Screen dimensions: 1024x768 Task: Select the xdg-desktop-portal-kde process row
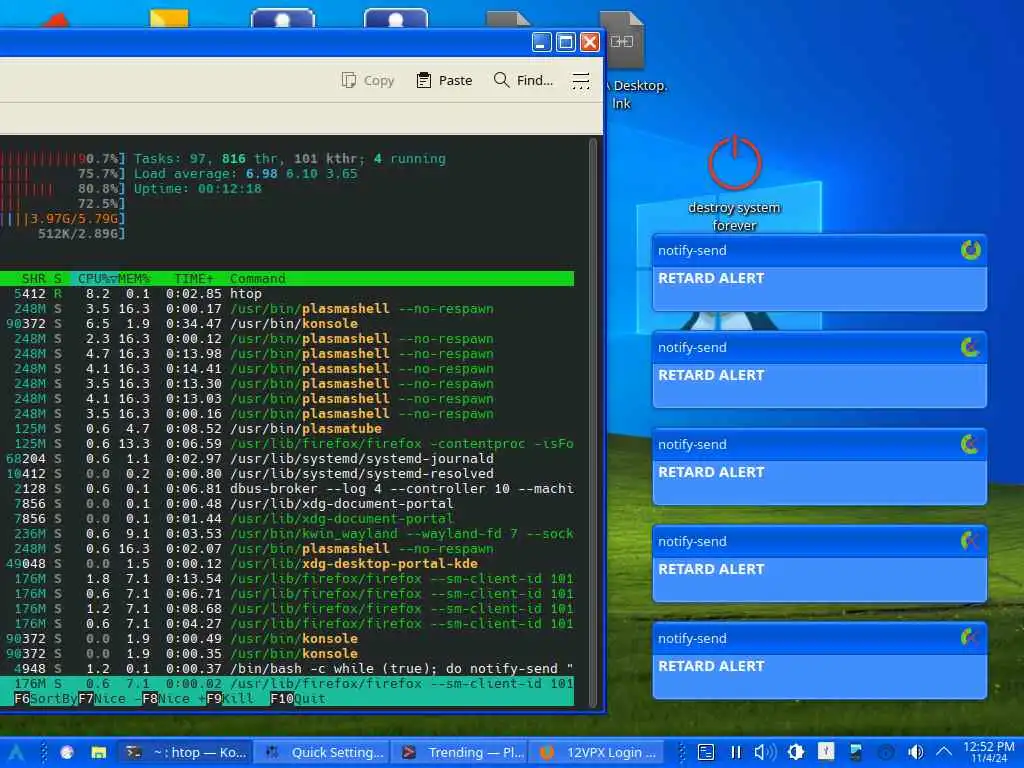click(287, 564)
